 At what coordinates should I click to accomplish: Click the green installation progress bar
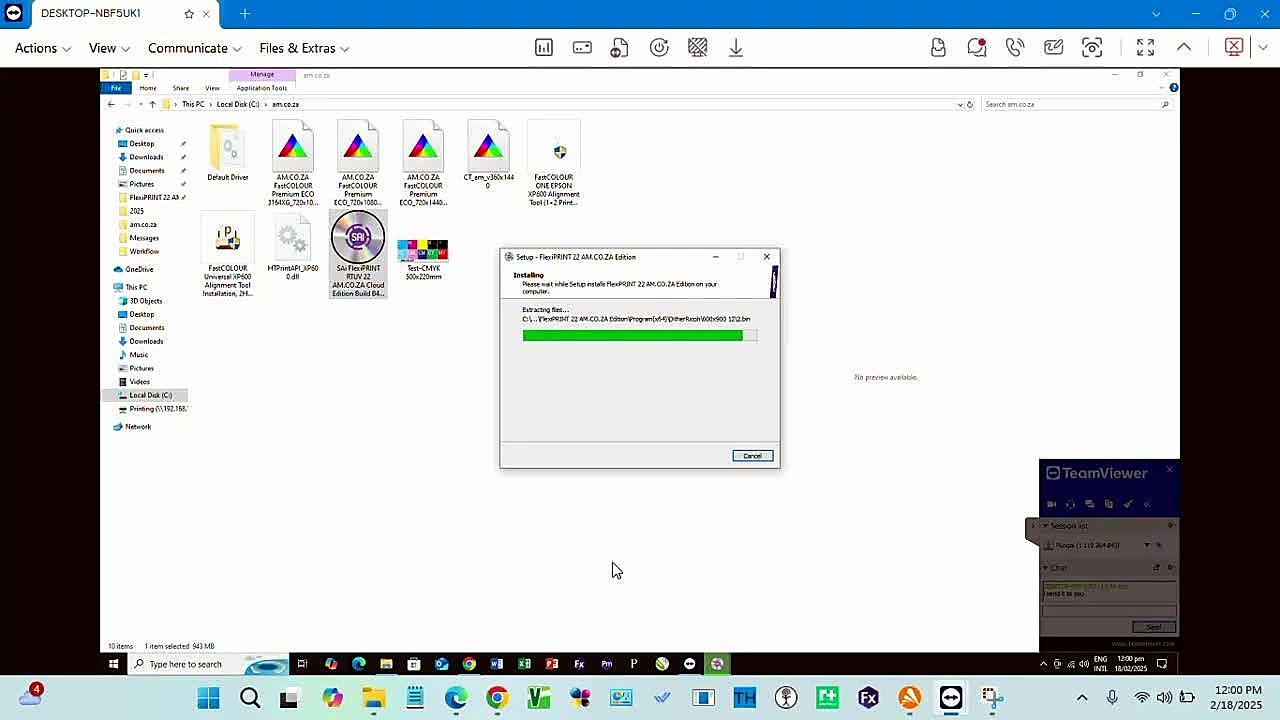click(639, 336)
